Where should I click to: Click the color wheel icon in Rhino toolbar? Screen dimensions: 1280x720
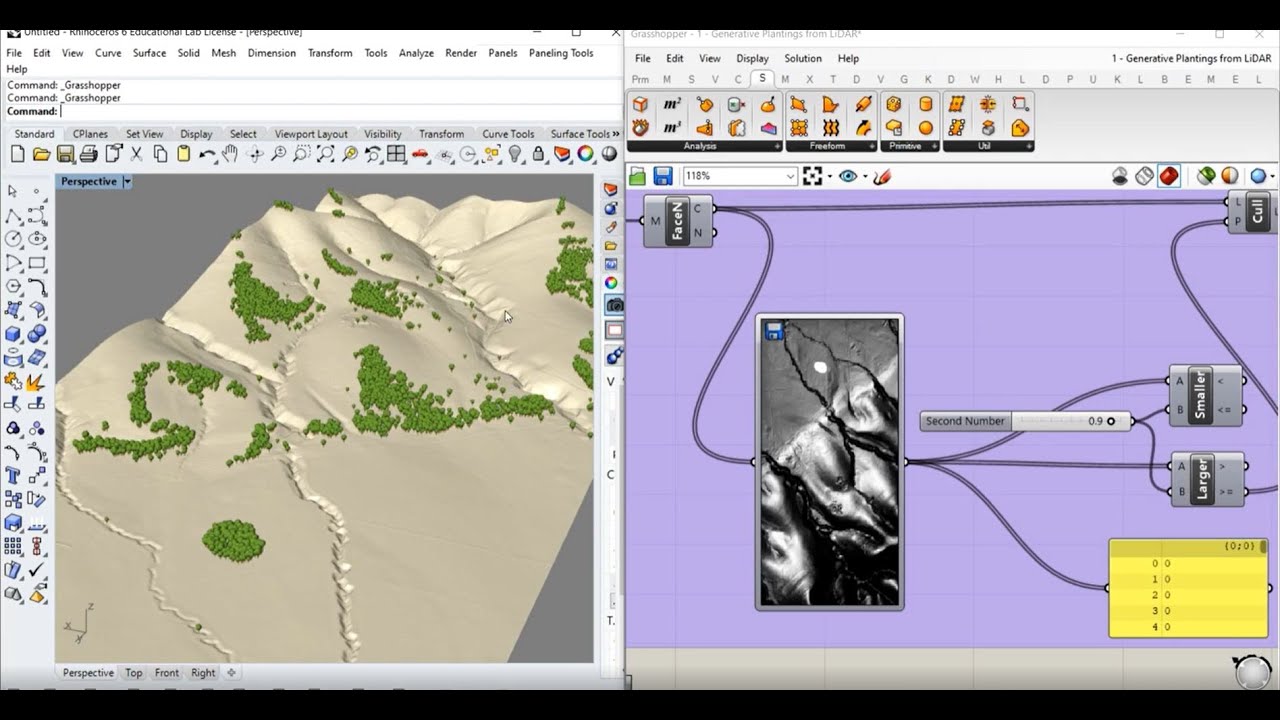pyautogui.click(x=585, y=154)
